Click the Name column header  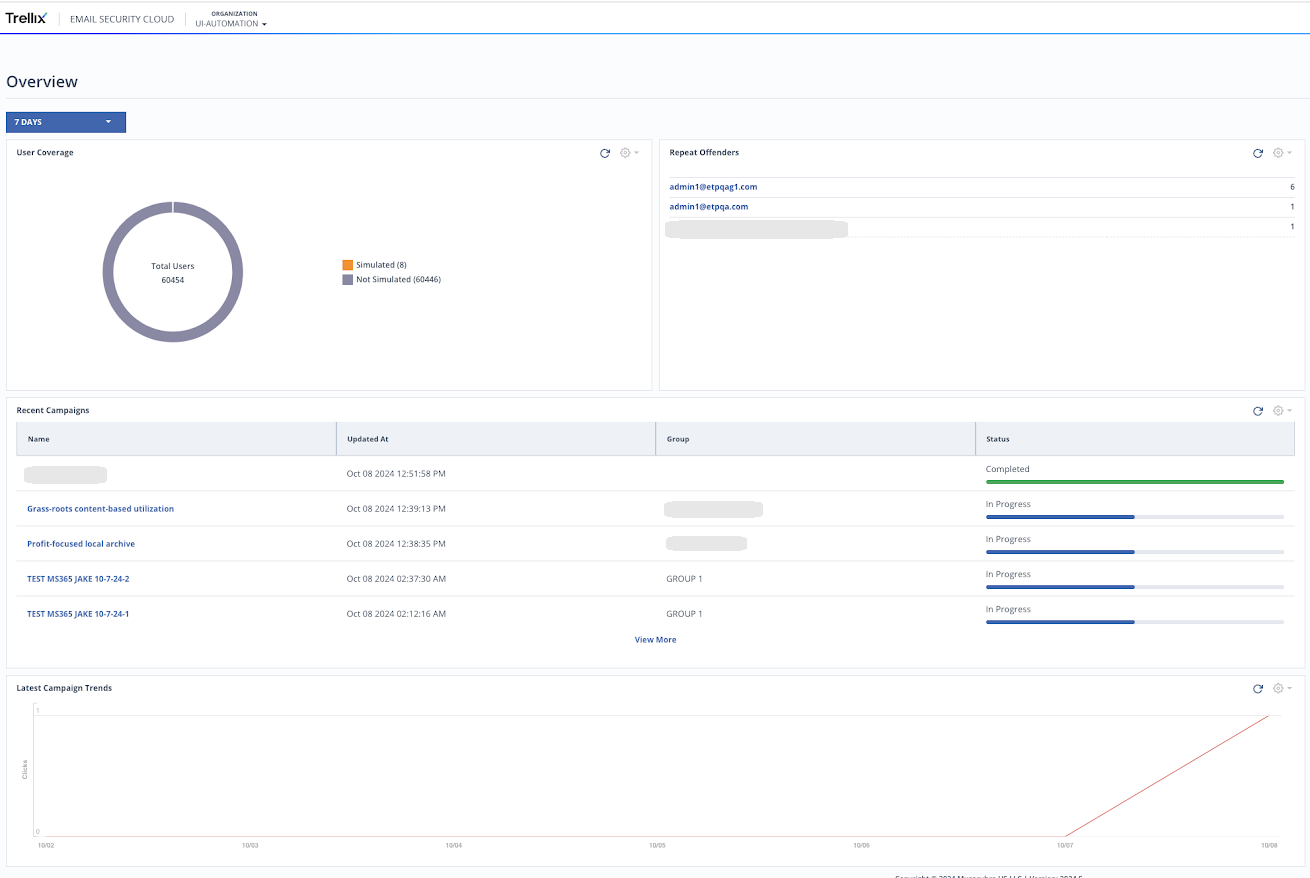176,439
